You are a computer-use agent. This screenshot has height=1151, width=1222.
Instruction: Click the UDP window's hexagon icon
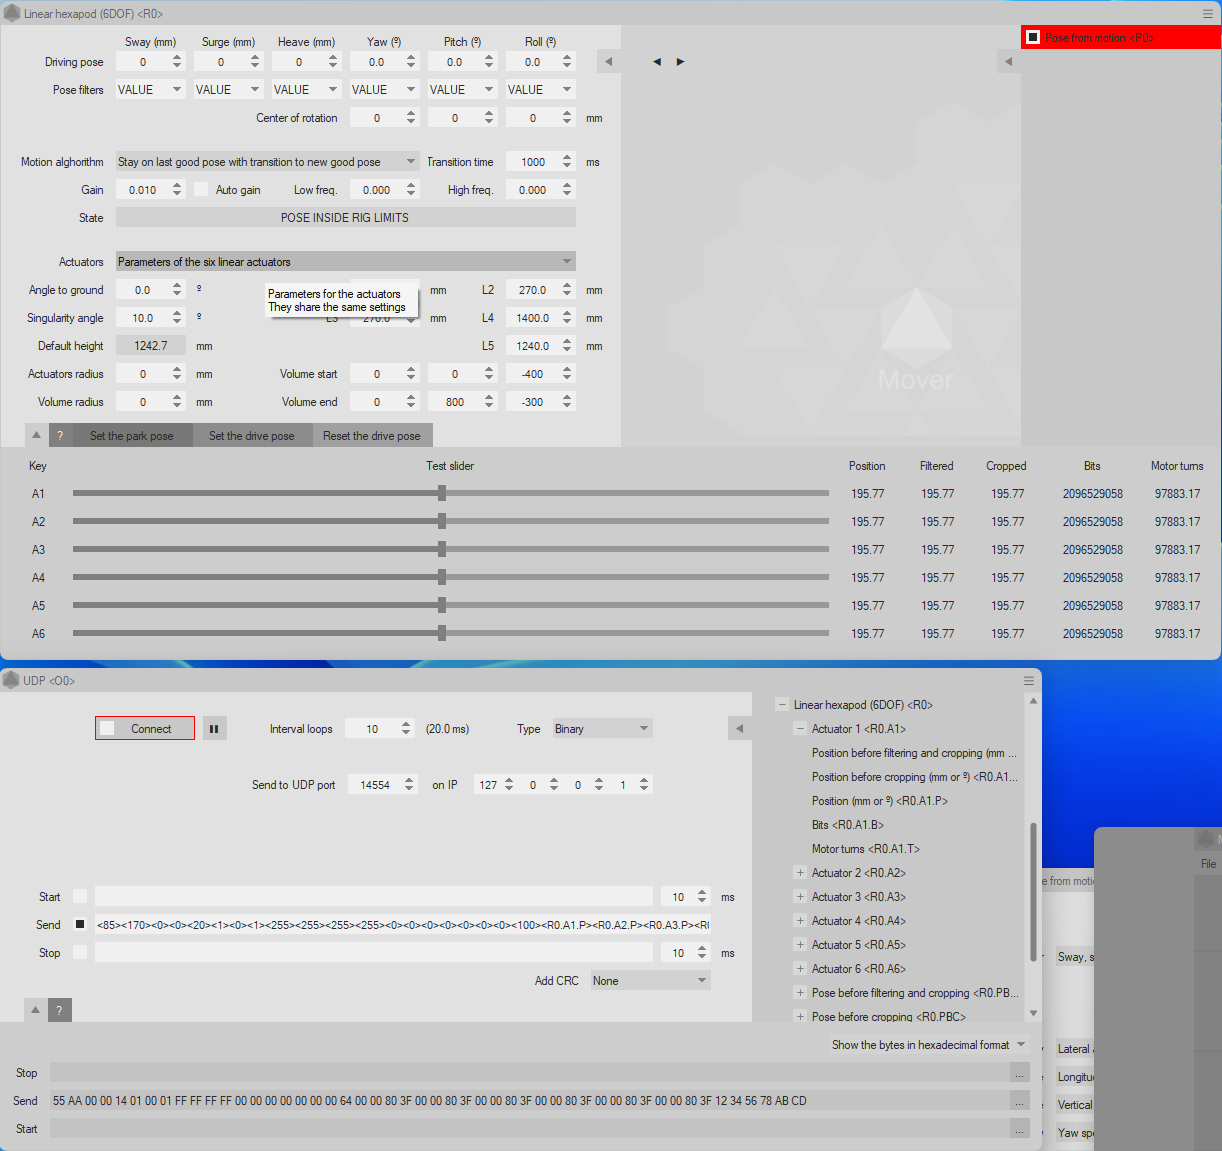(x=10, y=679)
